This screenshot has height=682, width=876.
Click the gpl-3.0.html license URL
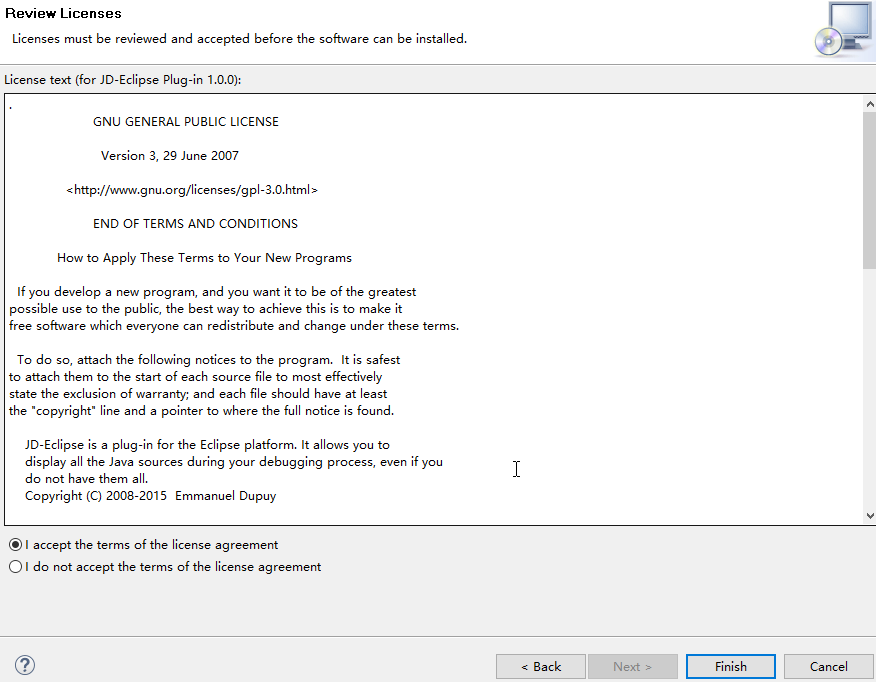click(191, 189)
